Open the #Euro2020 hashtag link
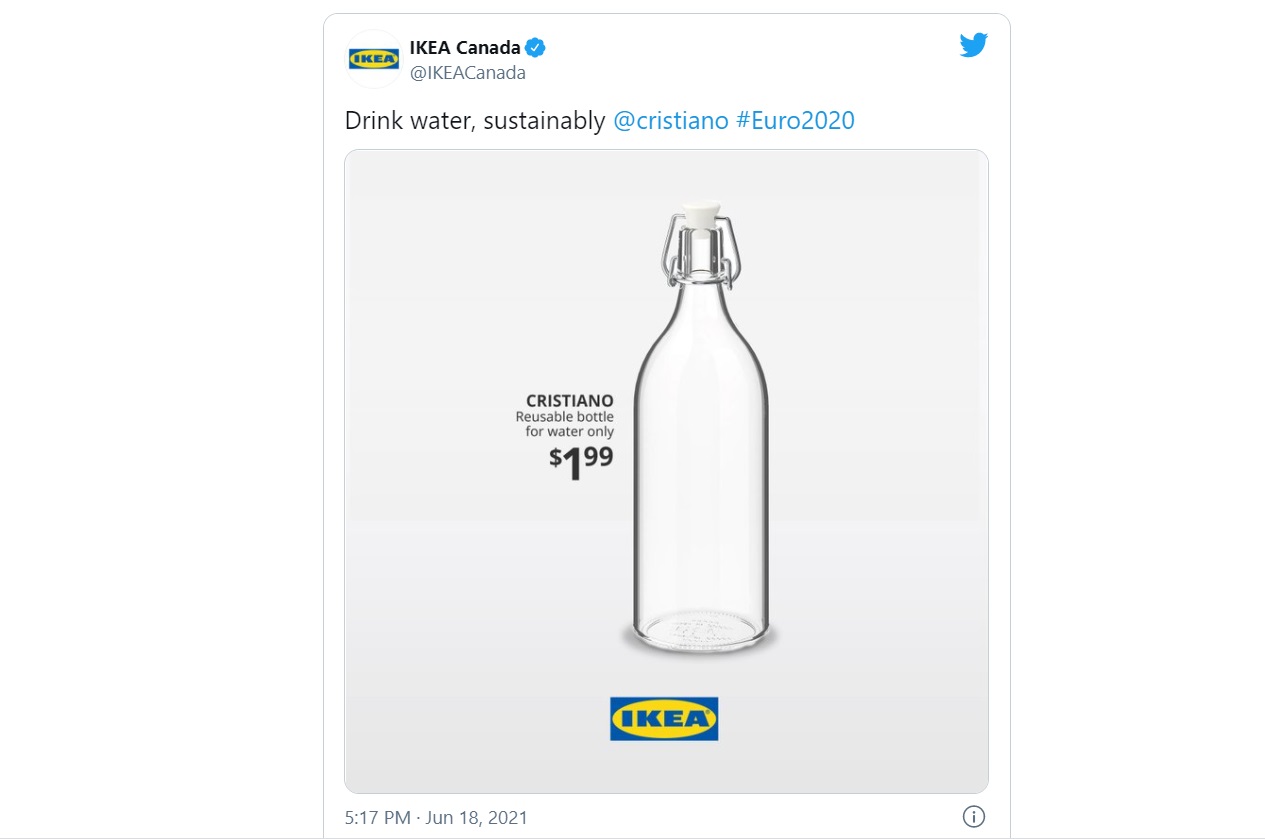 point(795,121)
